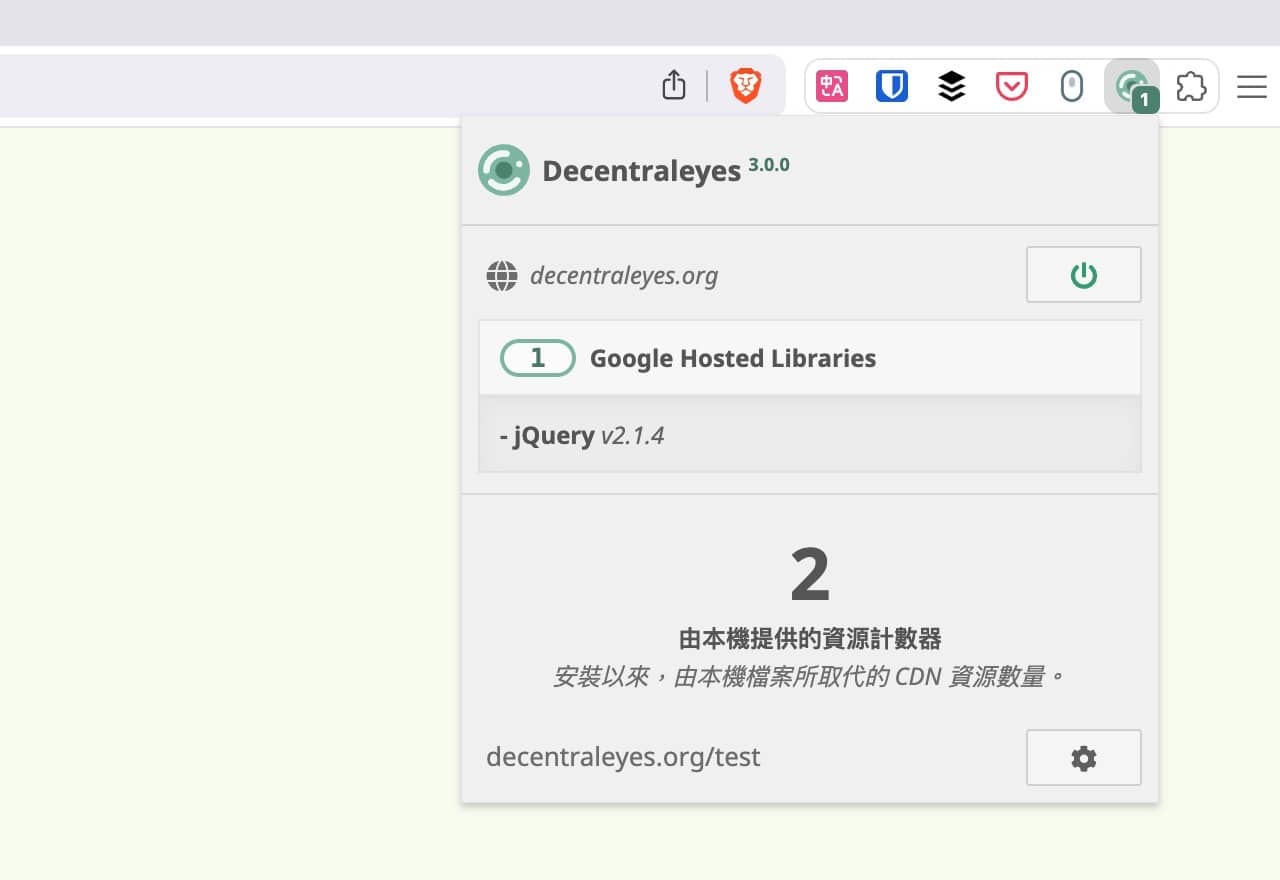Click the jQuery v2.1.4 entry
The image size is (1280, 880).
click(810, 435)
